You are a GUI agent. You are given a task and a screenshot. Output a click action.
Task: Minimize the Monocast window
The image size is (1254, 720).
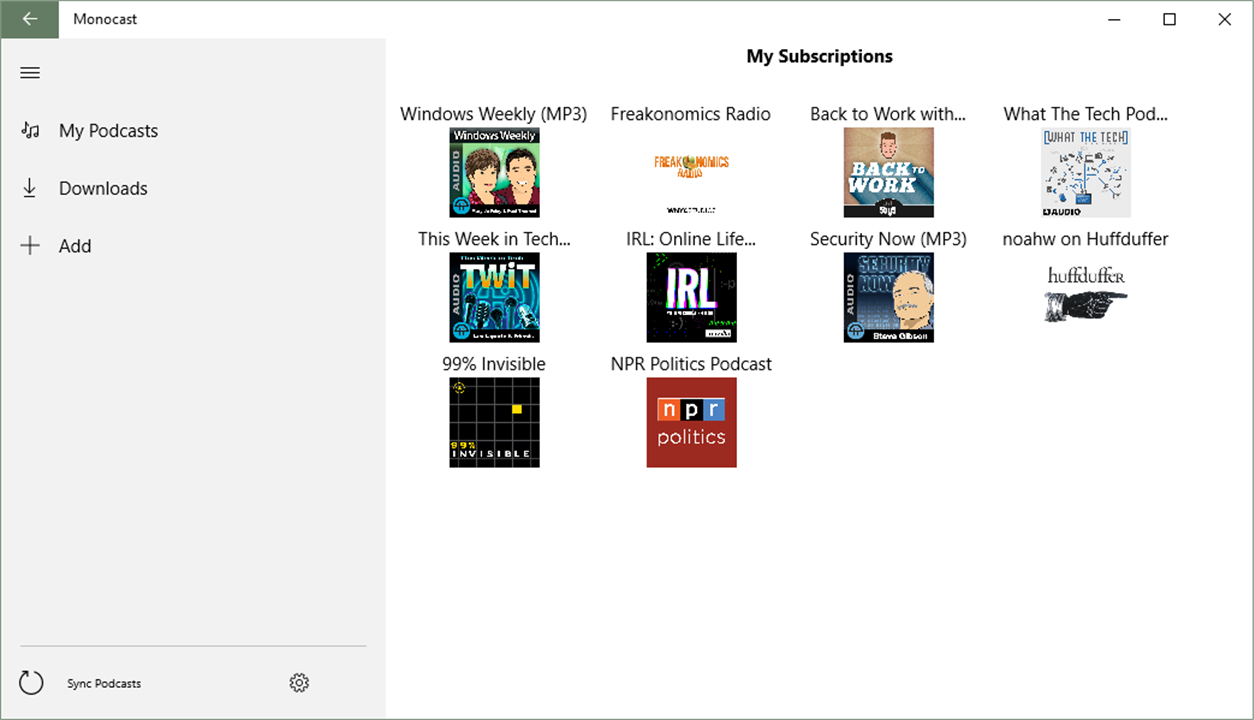click(x=1114, y=19)
